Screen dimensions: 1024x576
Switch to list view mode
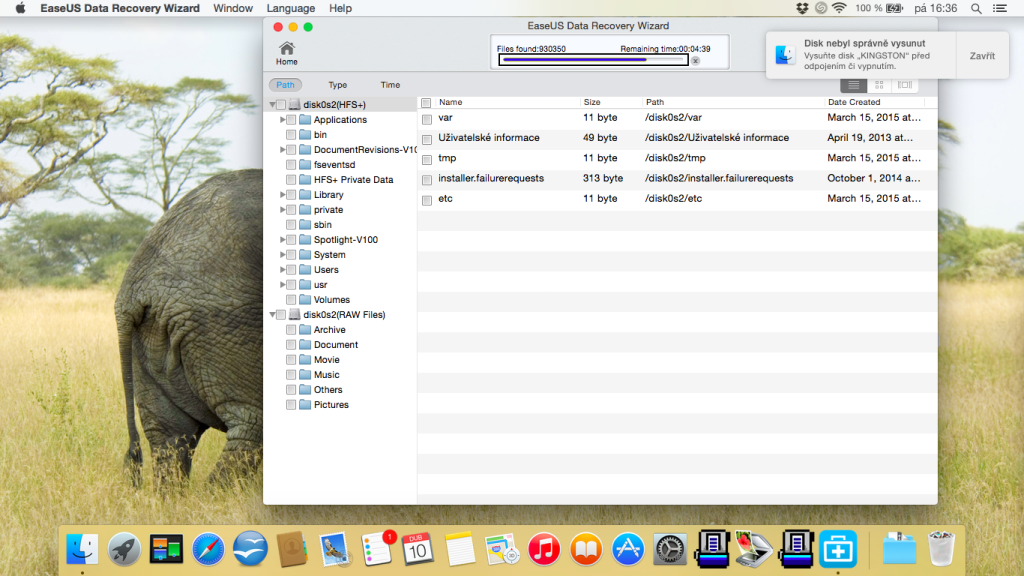point(853,85)
